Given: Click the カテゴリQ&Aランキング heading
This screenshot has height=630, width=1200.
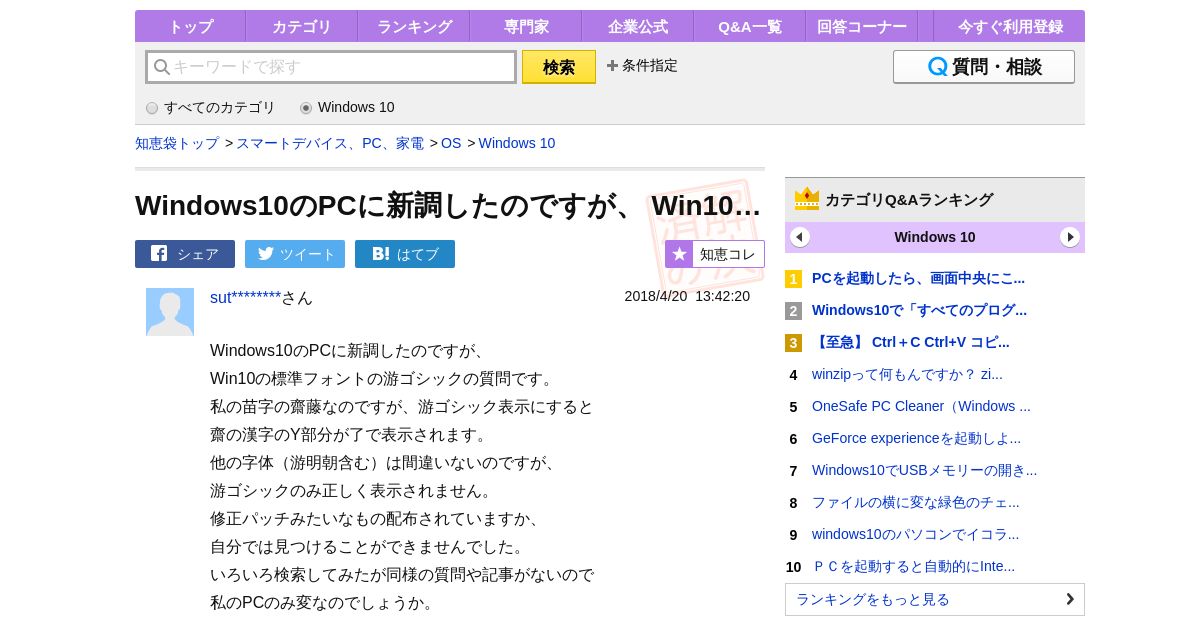Looking at the screenshot, I should point(909,199).
